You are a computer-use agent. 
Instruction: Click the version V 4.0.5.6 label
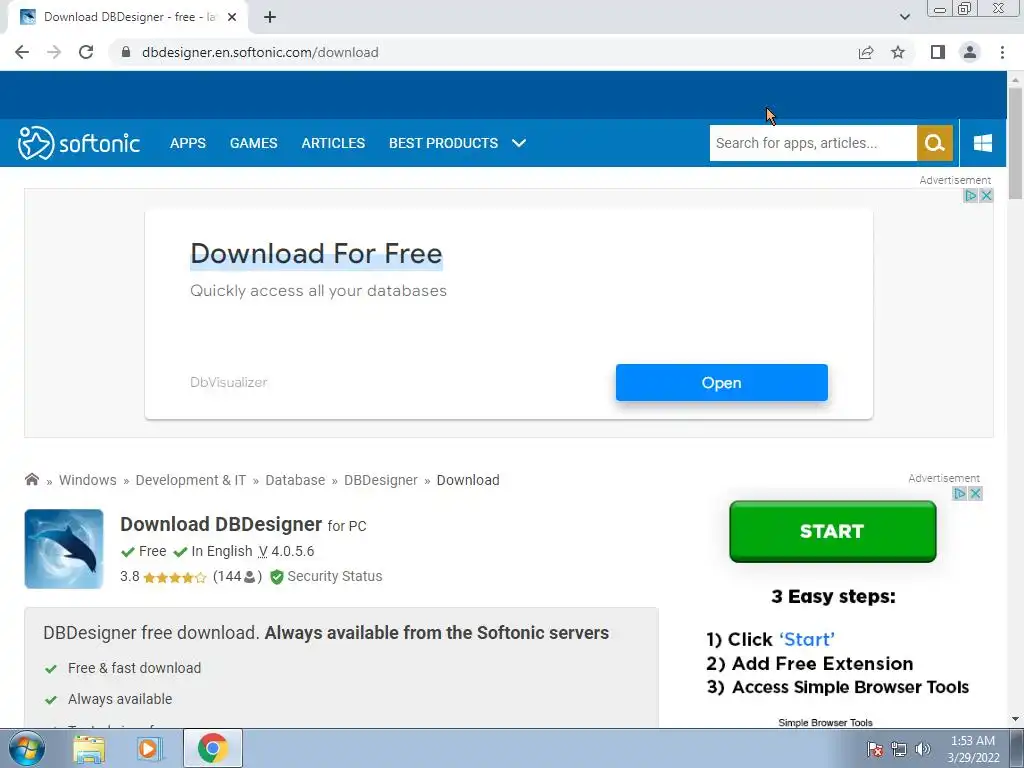[x=286, y=551]
